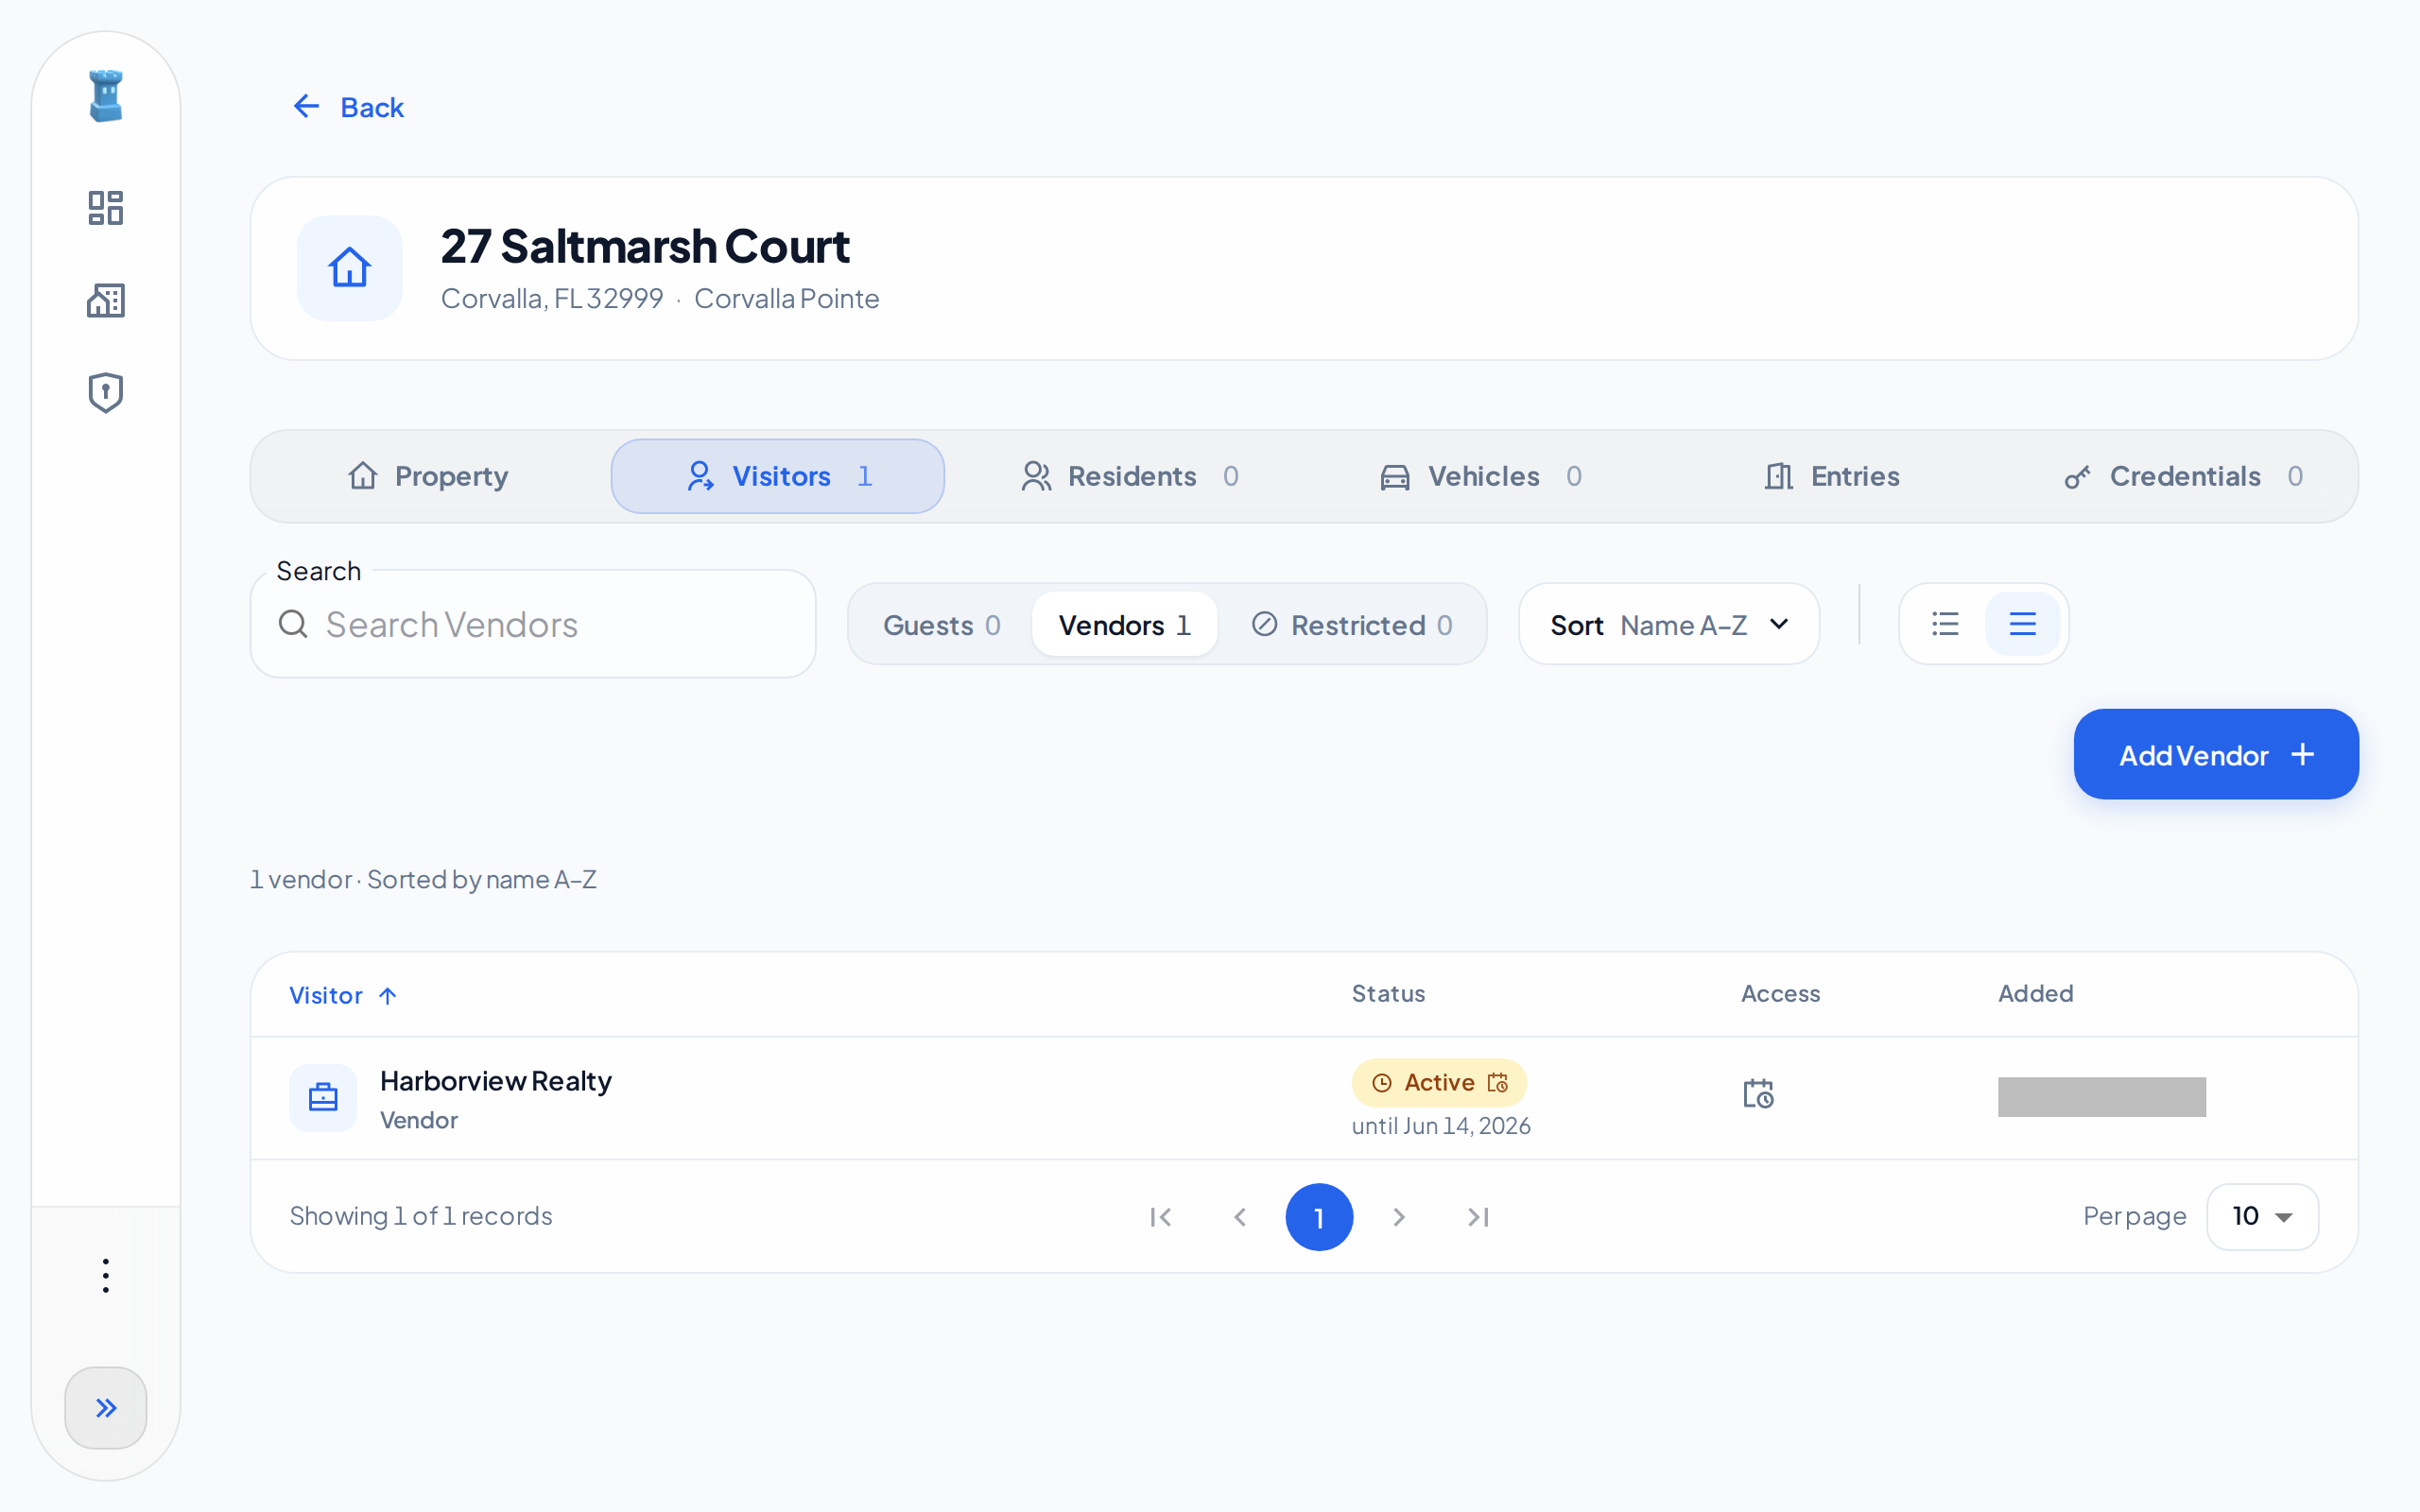Show the Guests visitors filter
The height and width of the screenshot is (1512, 2420).
[x=941, y=625]
